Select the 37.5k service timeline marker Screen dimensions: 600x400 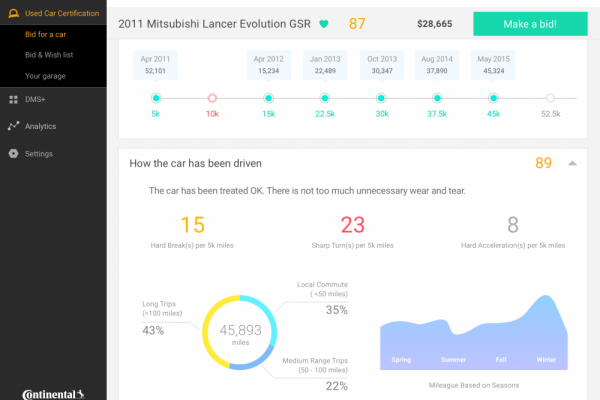(437, 98)
